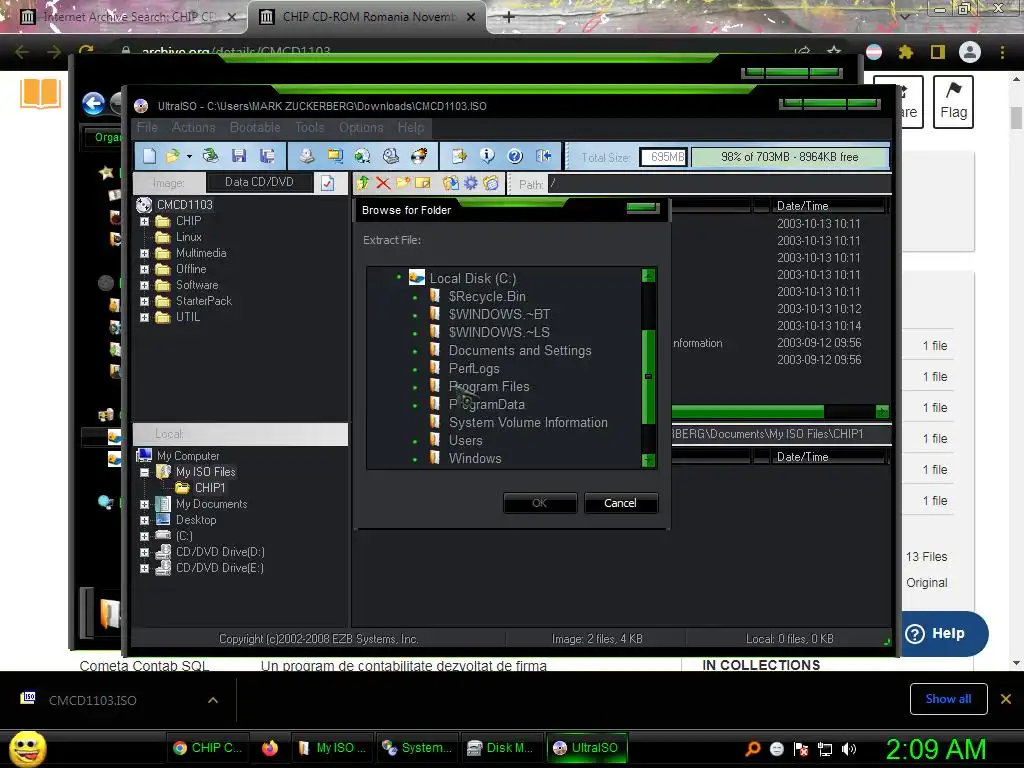Expand the StarterPack folder node
The image size is (1024, 768).
tap(144, 301)
